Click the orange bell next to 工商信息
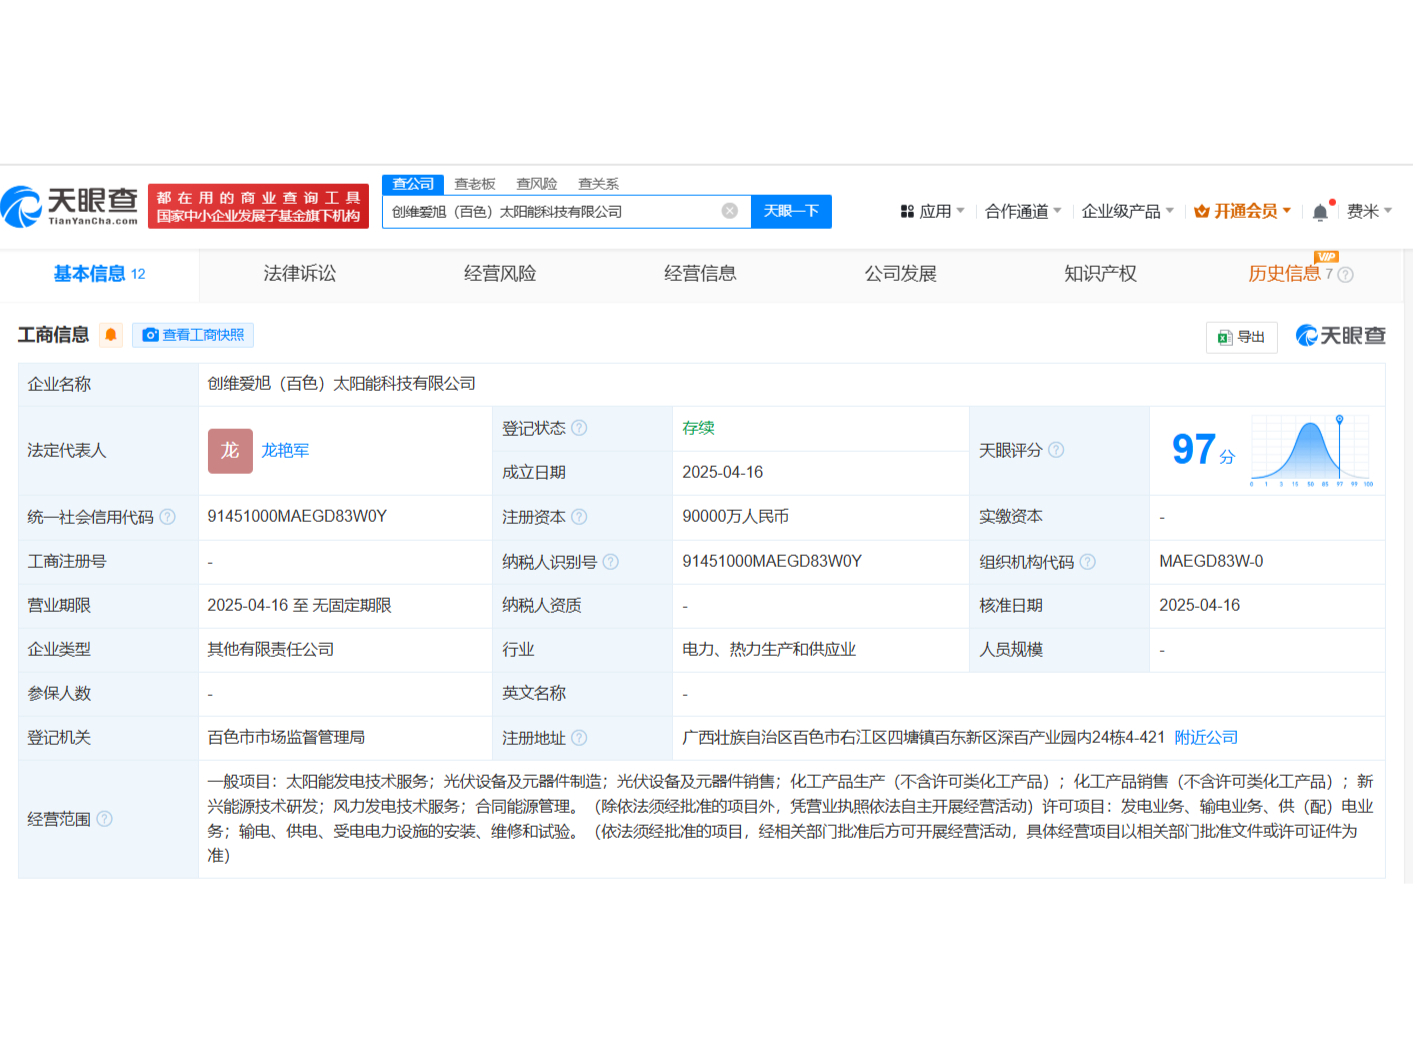This screenshot has width=1417, height=1049. (111, 335)
